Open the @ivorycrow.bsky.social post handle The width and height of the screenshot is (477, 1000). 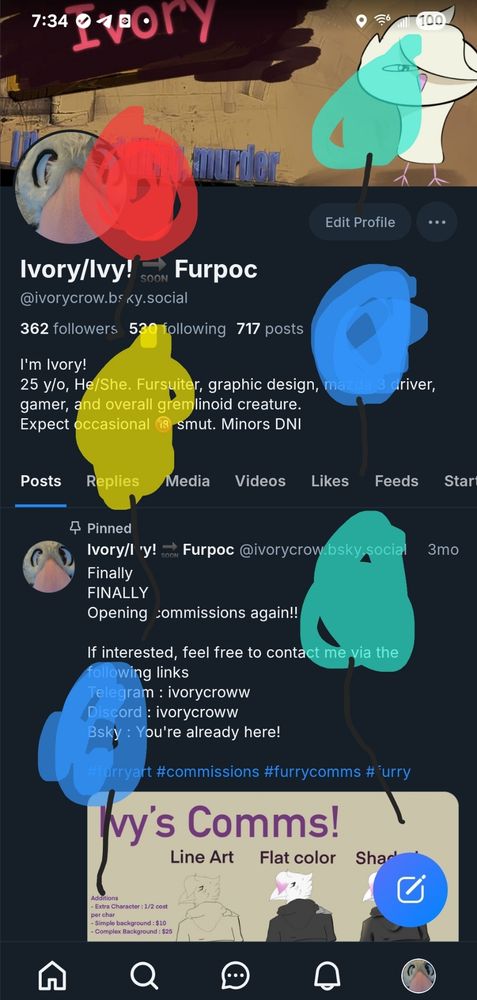(x=323, y=550)
